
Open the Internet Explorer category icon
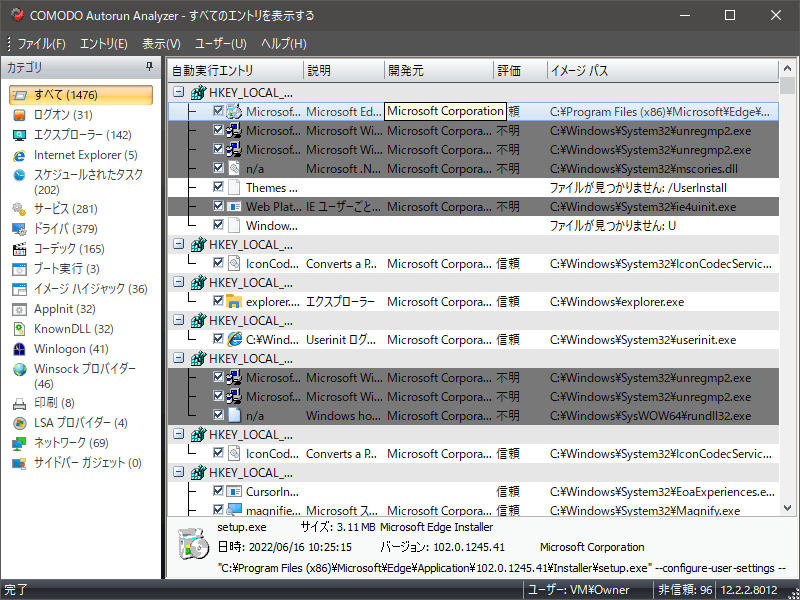[x=19, y=155]
